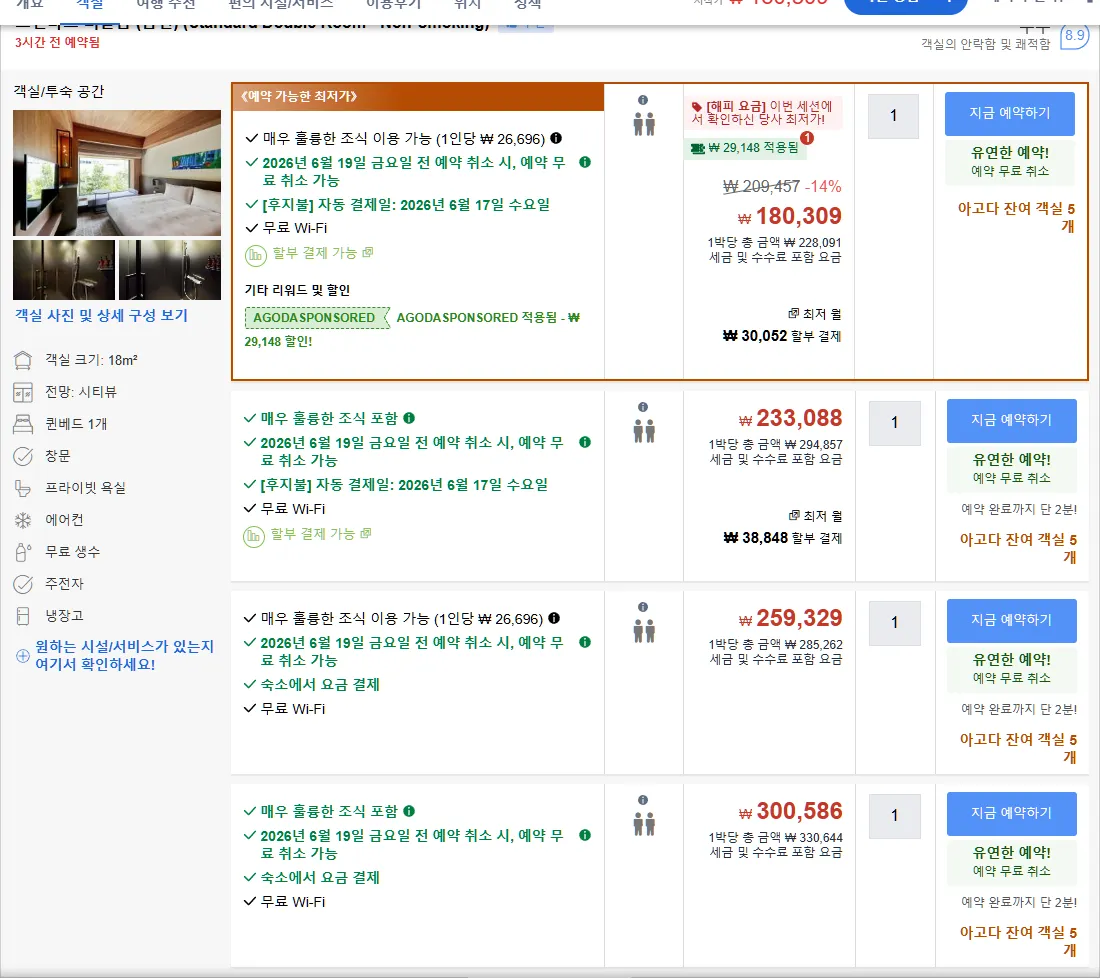
Task: Book the ₩300,586 offer with 지금 예약하기
Action: [x=1012, y=813]
